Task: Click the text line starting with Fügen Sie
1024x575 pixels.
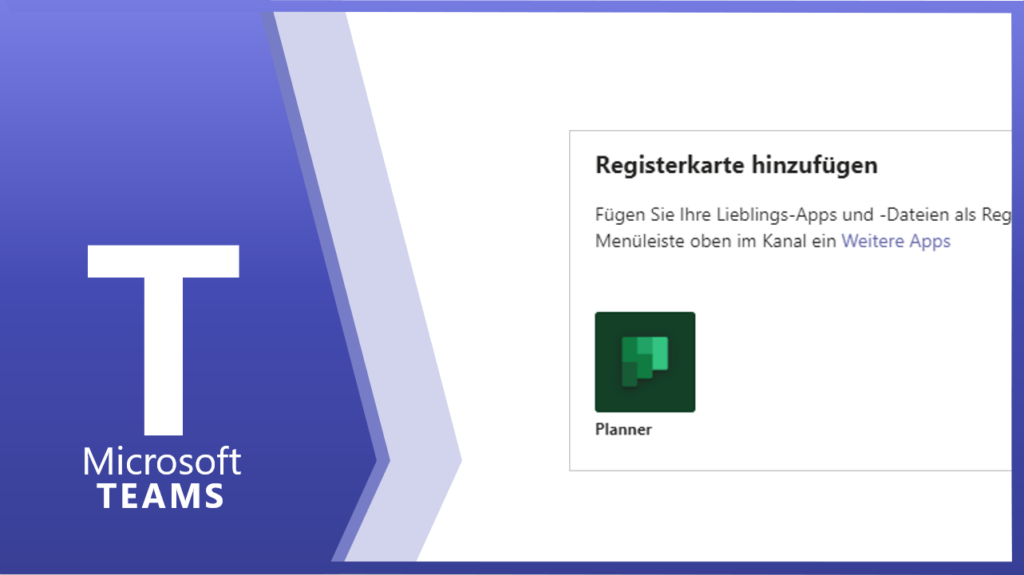Action: (790, 214)
